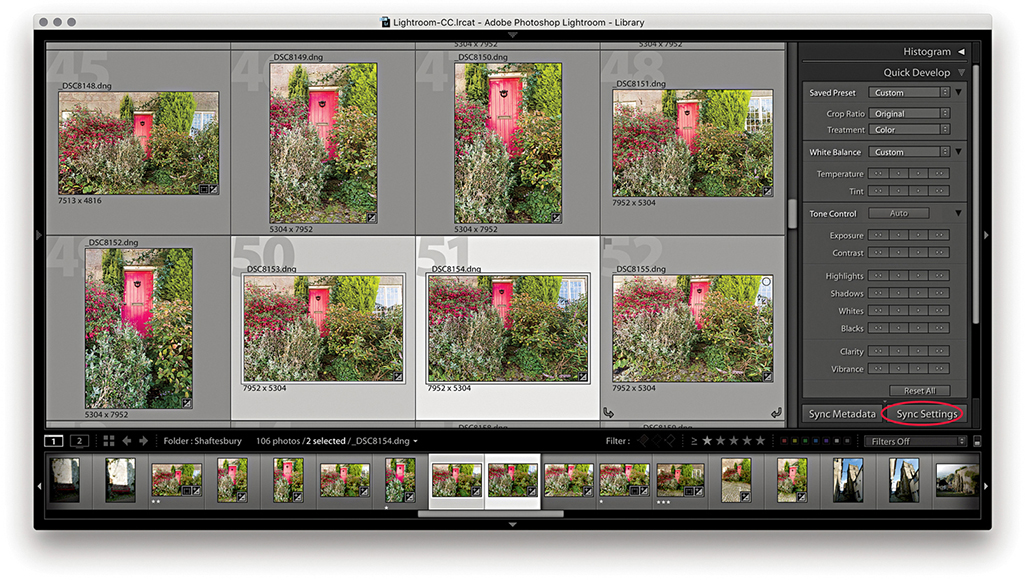Collapse the Tone Control section triangle
The image size is (1025, 580).
pyautogui.click(x=958, y=213)
